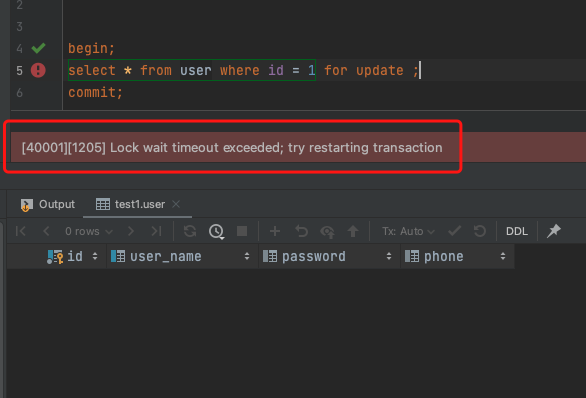586x398 pixels.
Task: Click the sort arrows on user_name column
Action: click(x=247, y=256)
